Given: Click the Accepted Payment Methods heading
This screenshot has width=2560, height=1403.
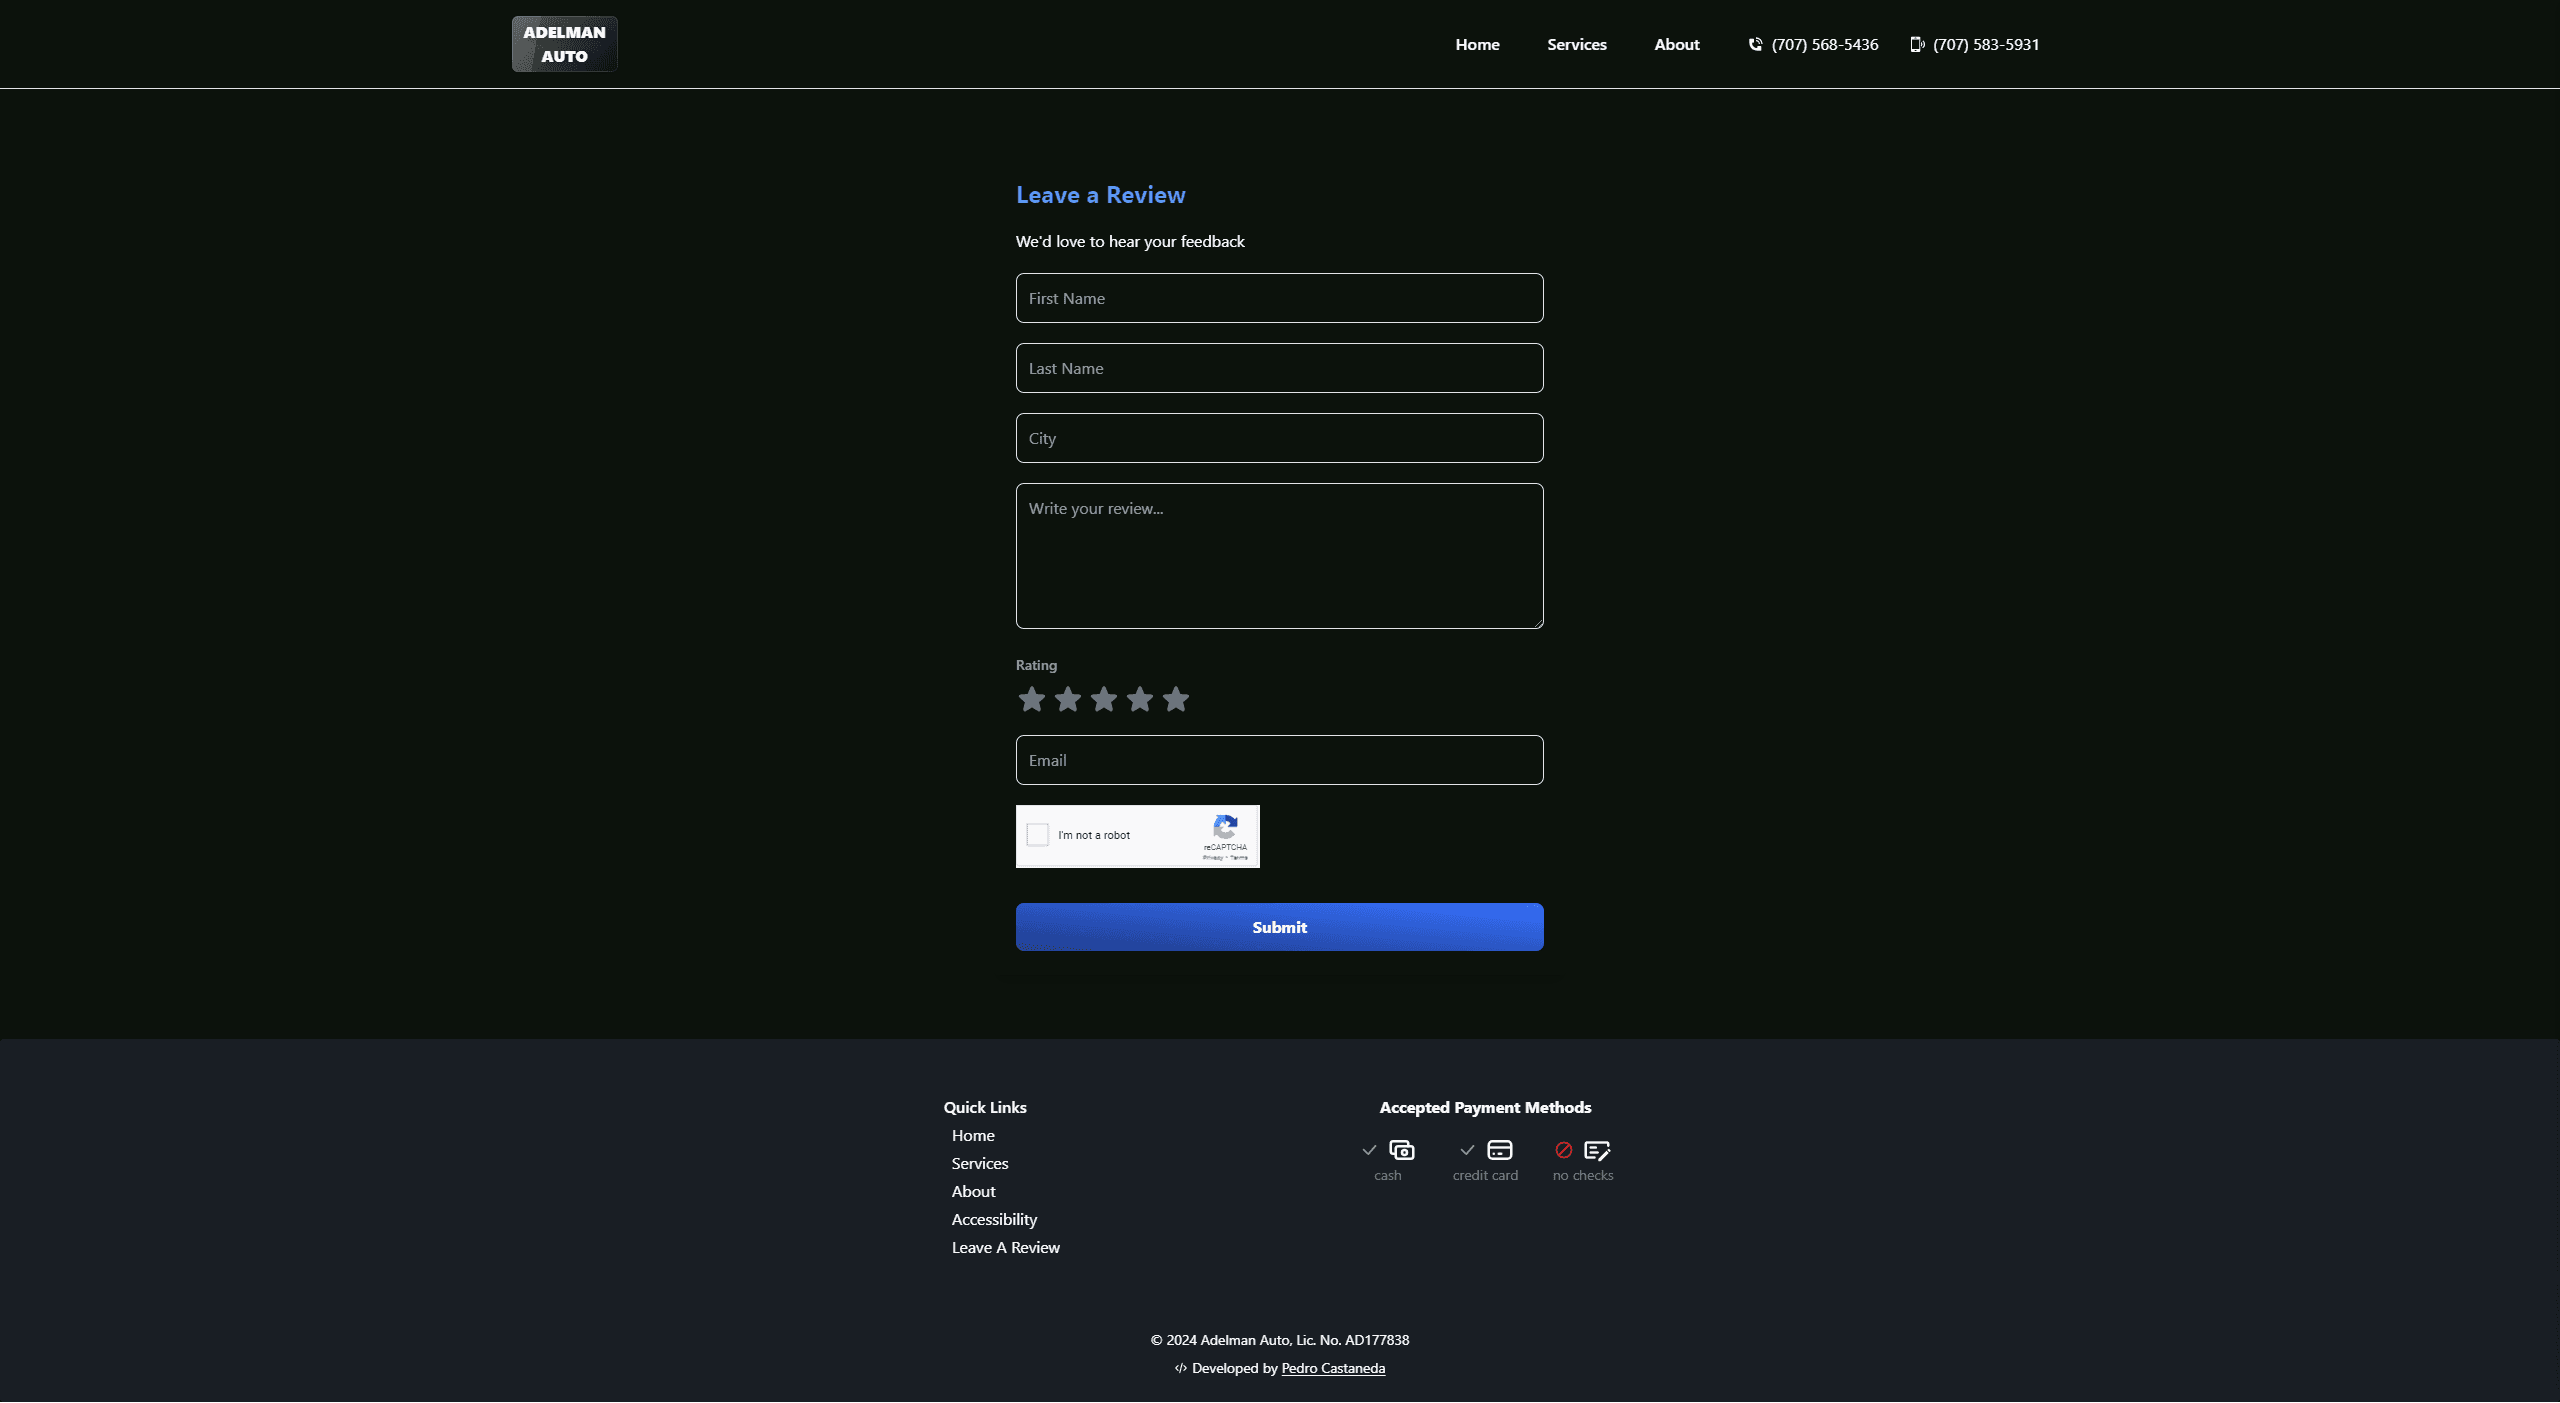Looking at the screenshot, I should 1485,1107.
